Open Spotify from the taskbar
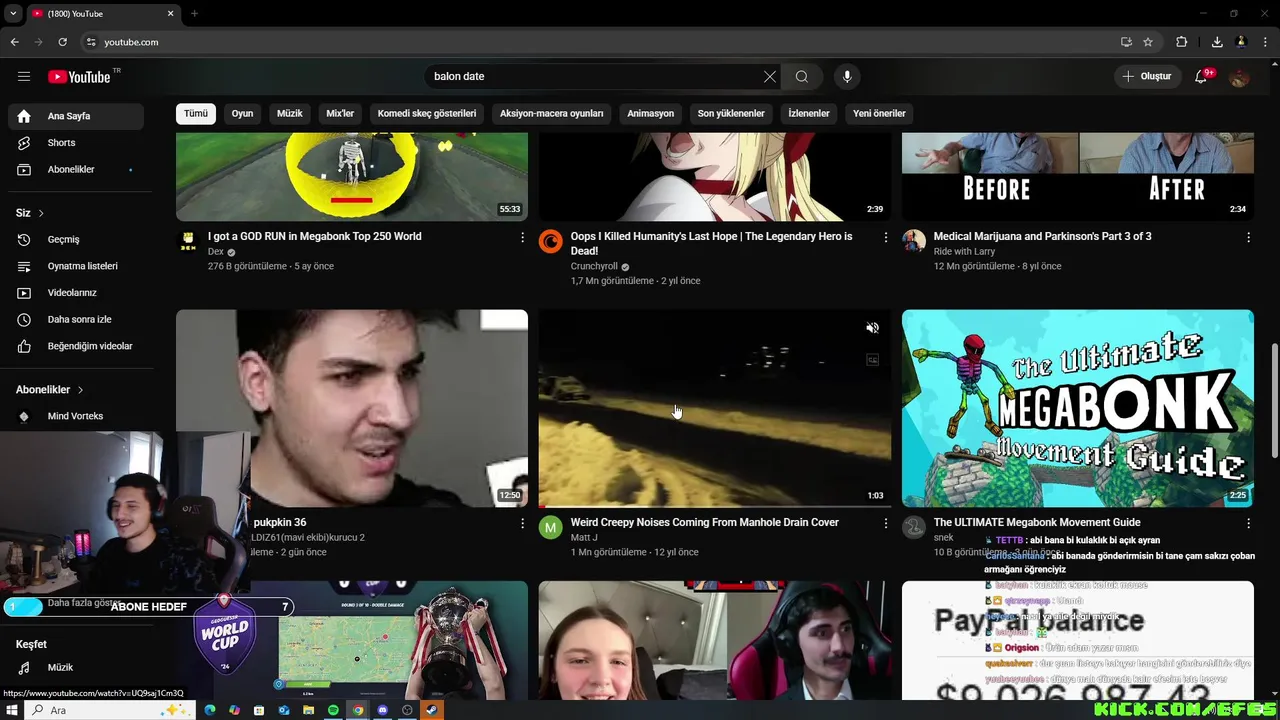Screen dimensions: 1280x720 coord(333,710)
